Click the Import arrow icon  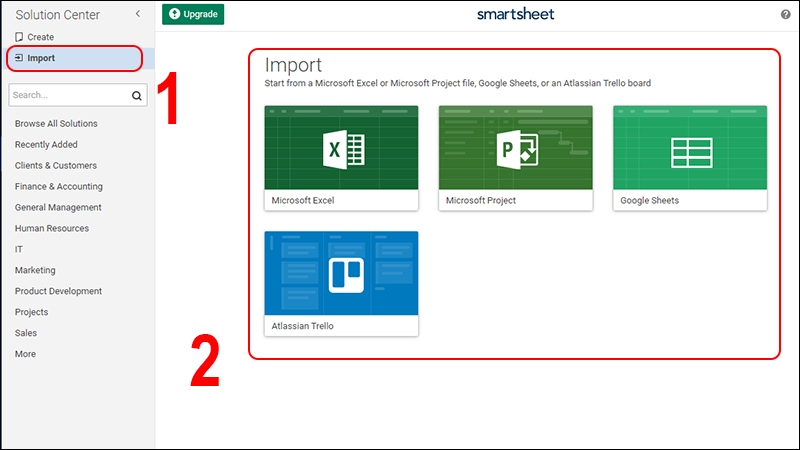19,58
